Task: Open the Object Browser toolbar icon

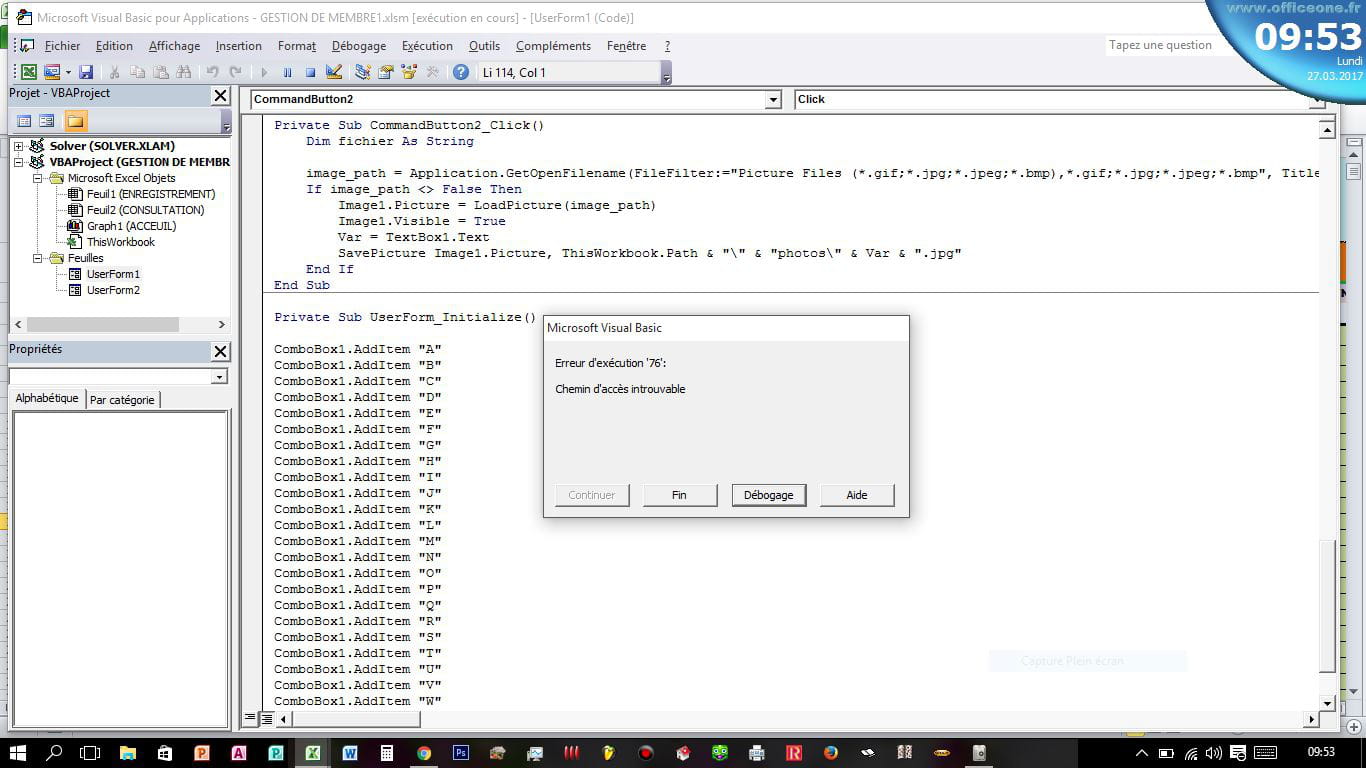Action: [409, 72]
